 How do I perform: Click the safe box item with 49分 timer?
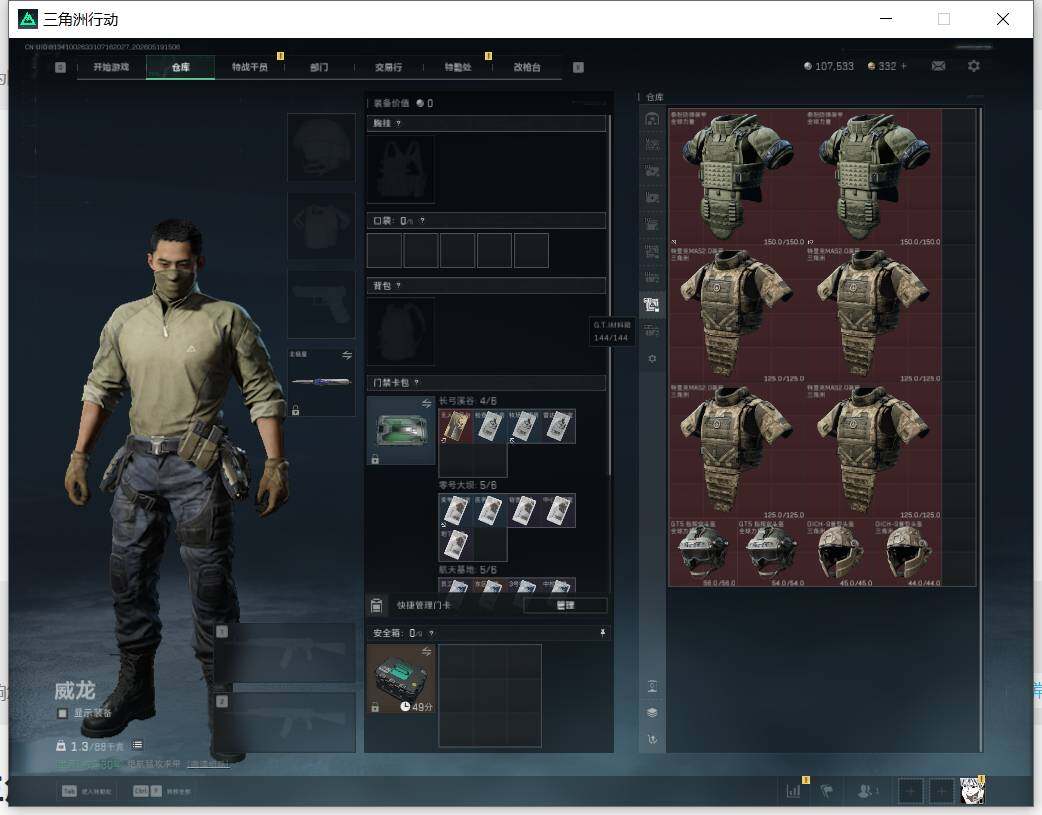click(x=401, y=679)
